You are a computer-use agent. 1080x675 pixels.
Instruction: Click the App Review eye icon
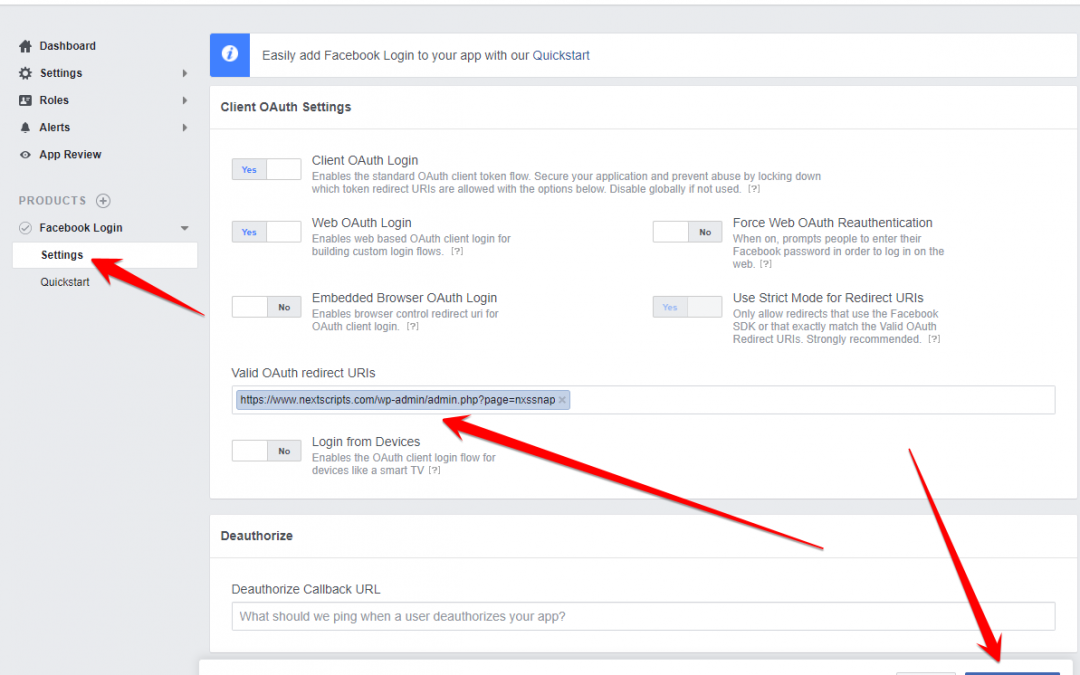(25, 155)
